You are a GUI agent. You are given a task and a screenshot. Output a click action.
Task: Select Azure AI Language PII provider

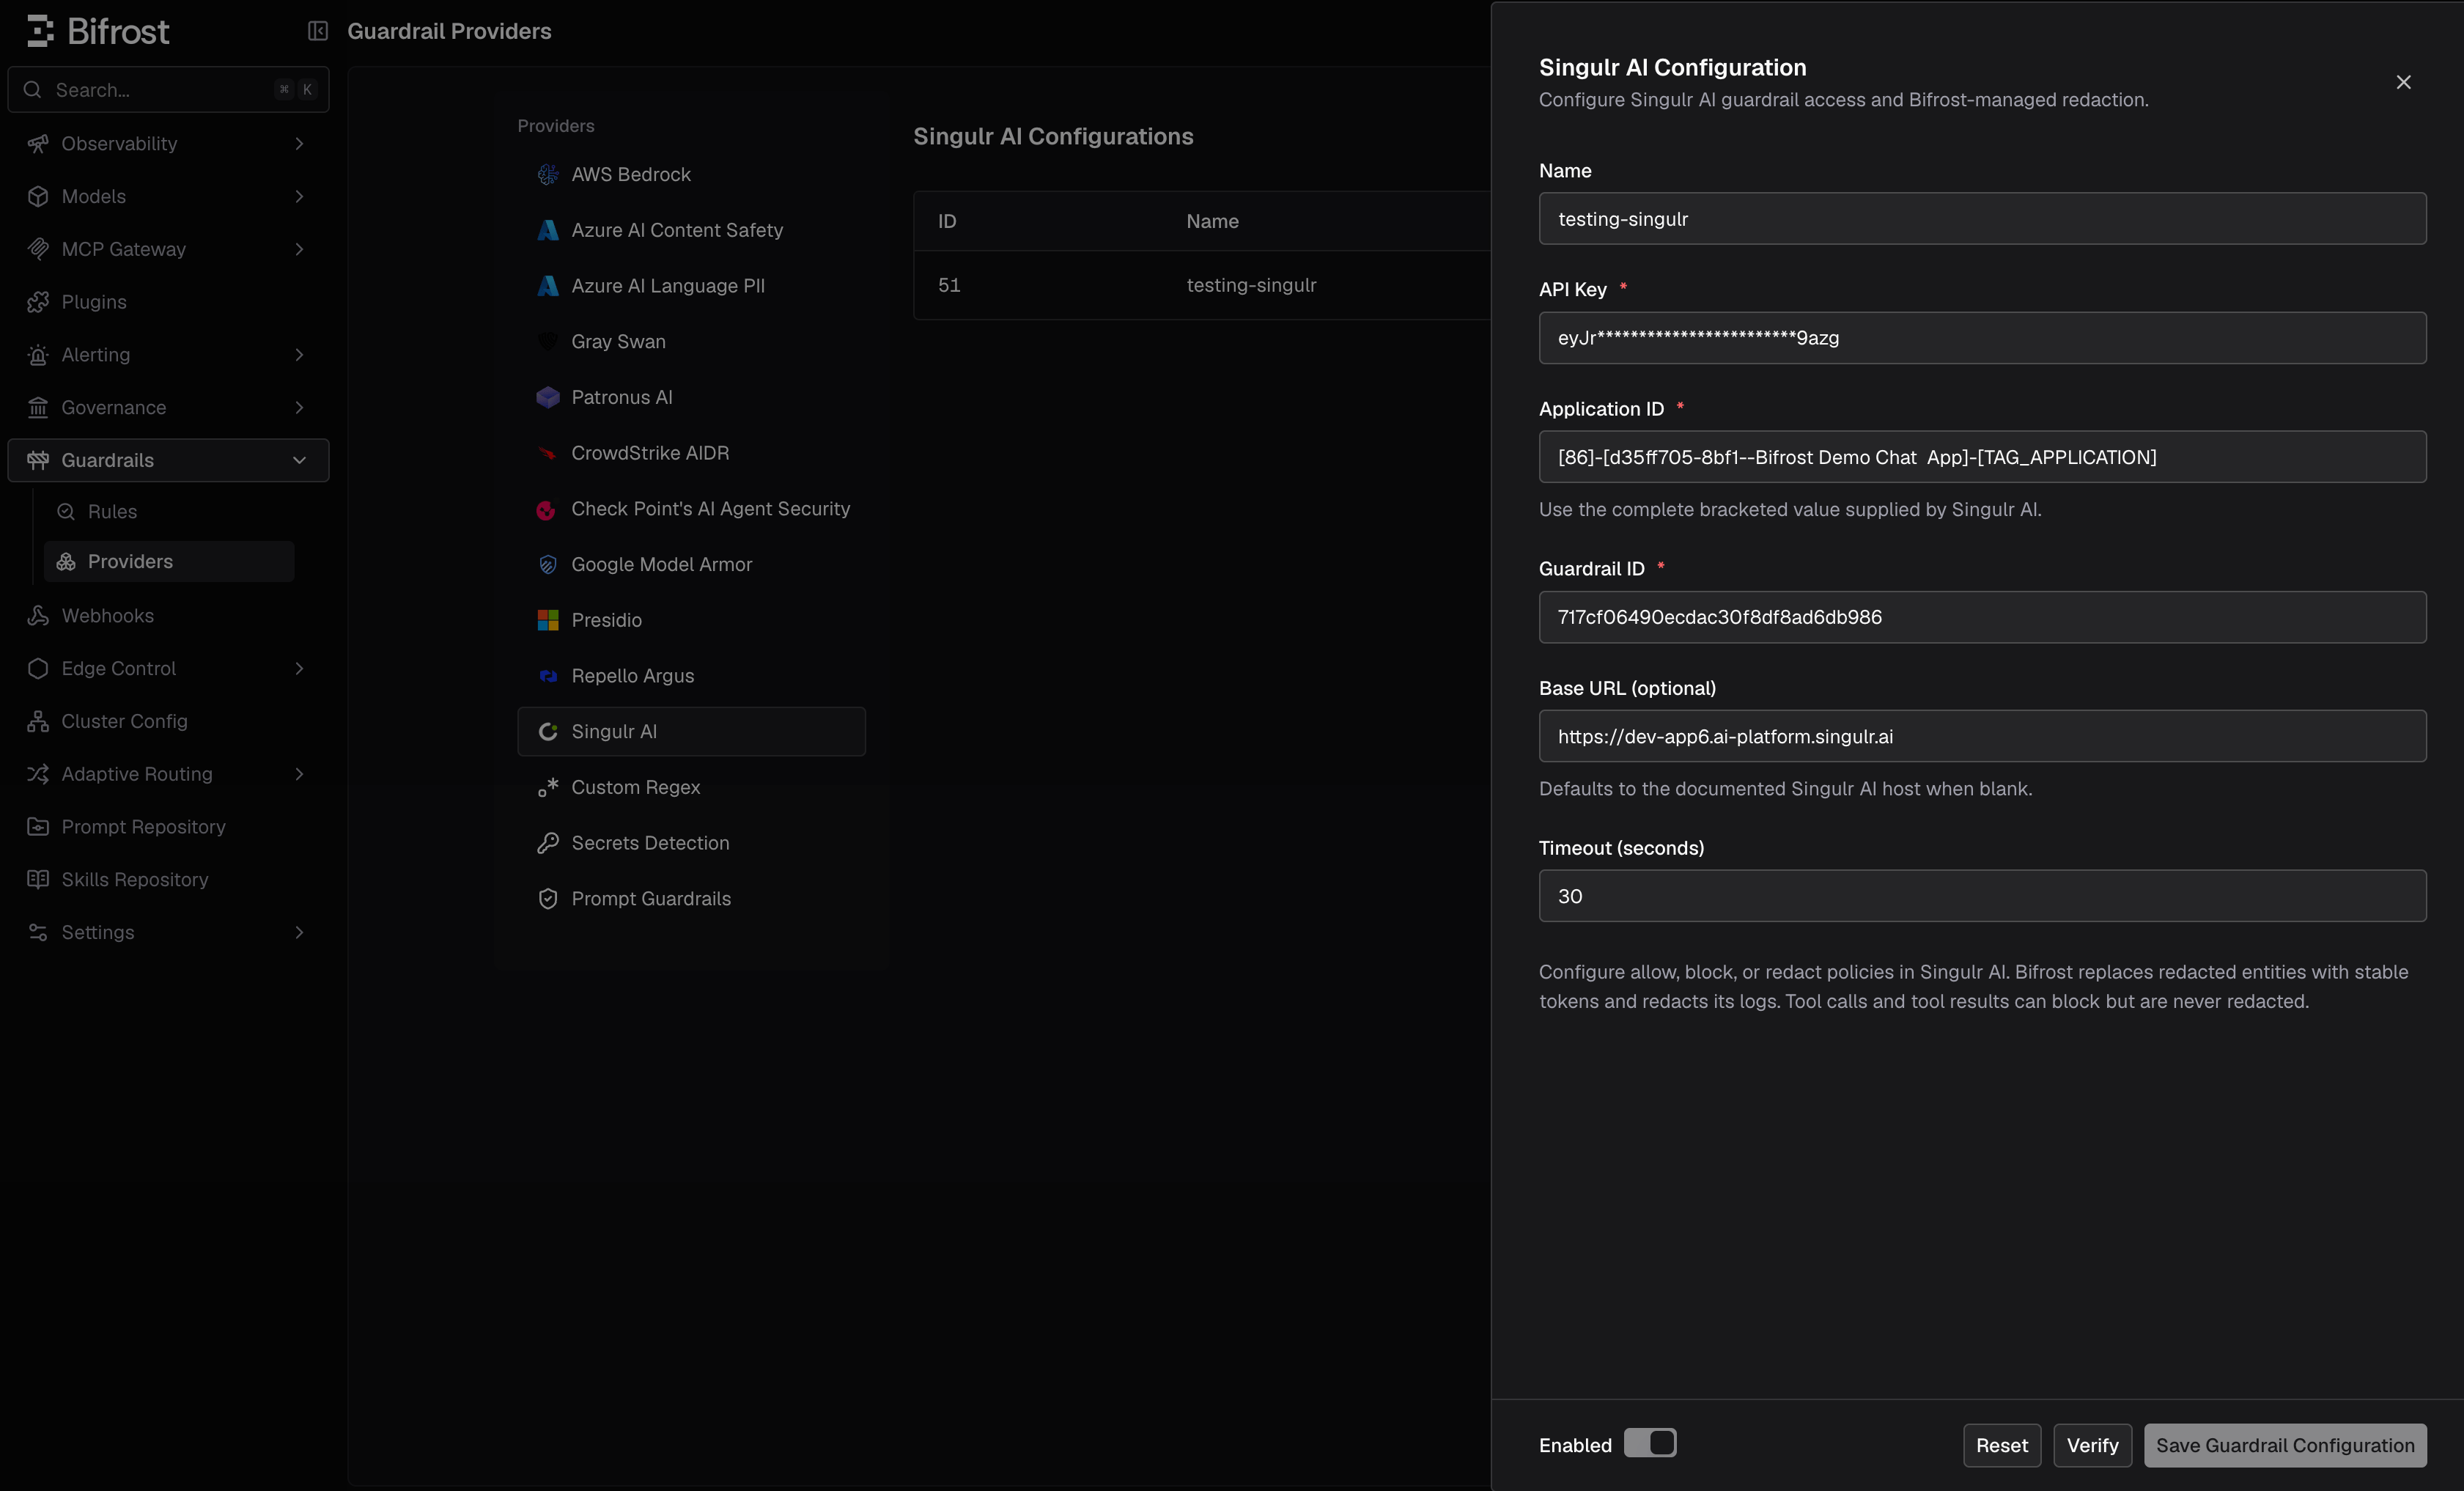point(691,287)
